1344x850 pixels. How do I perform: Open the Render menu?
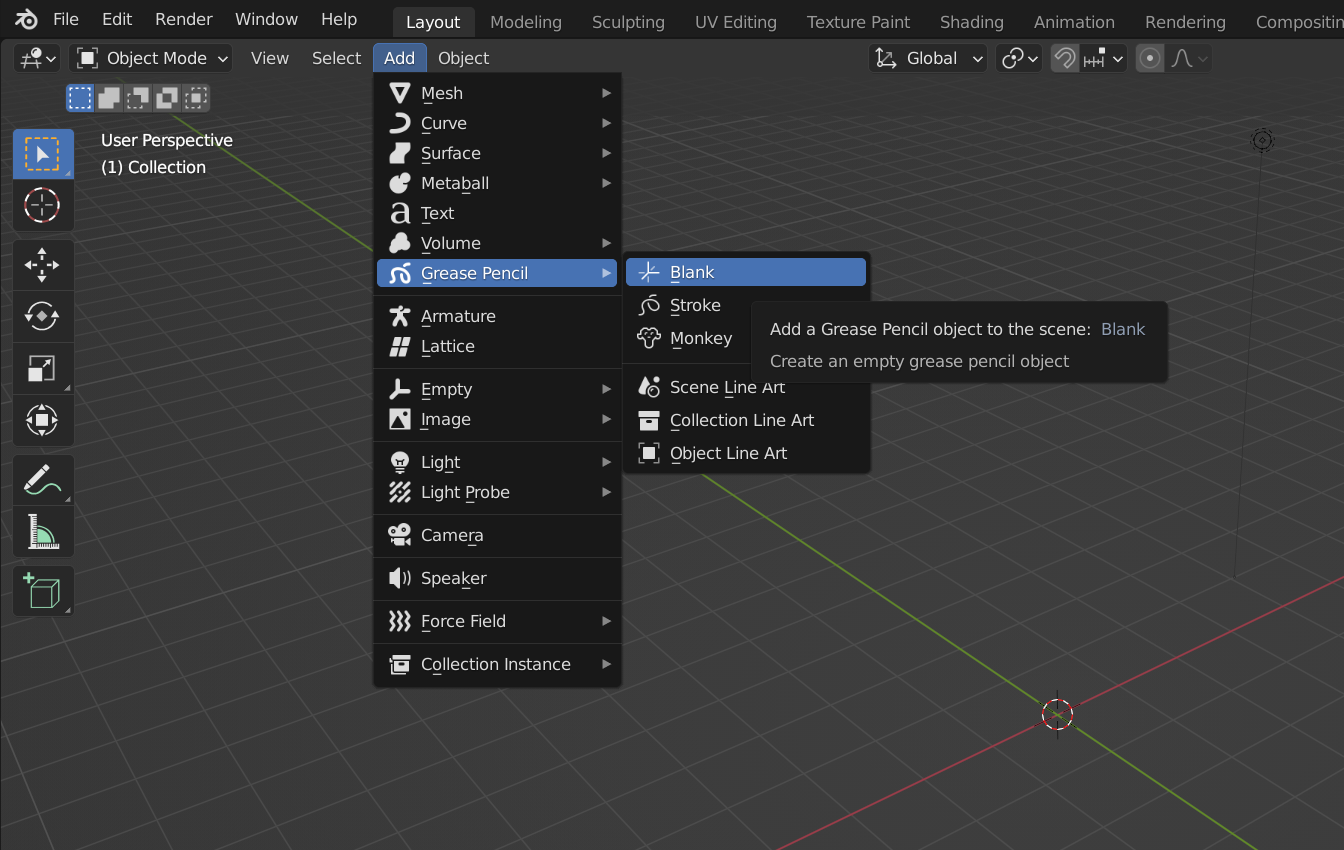click(183, 18)
